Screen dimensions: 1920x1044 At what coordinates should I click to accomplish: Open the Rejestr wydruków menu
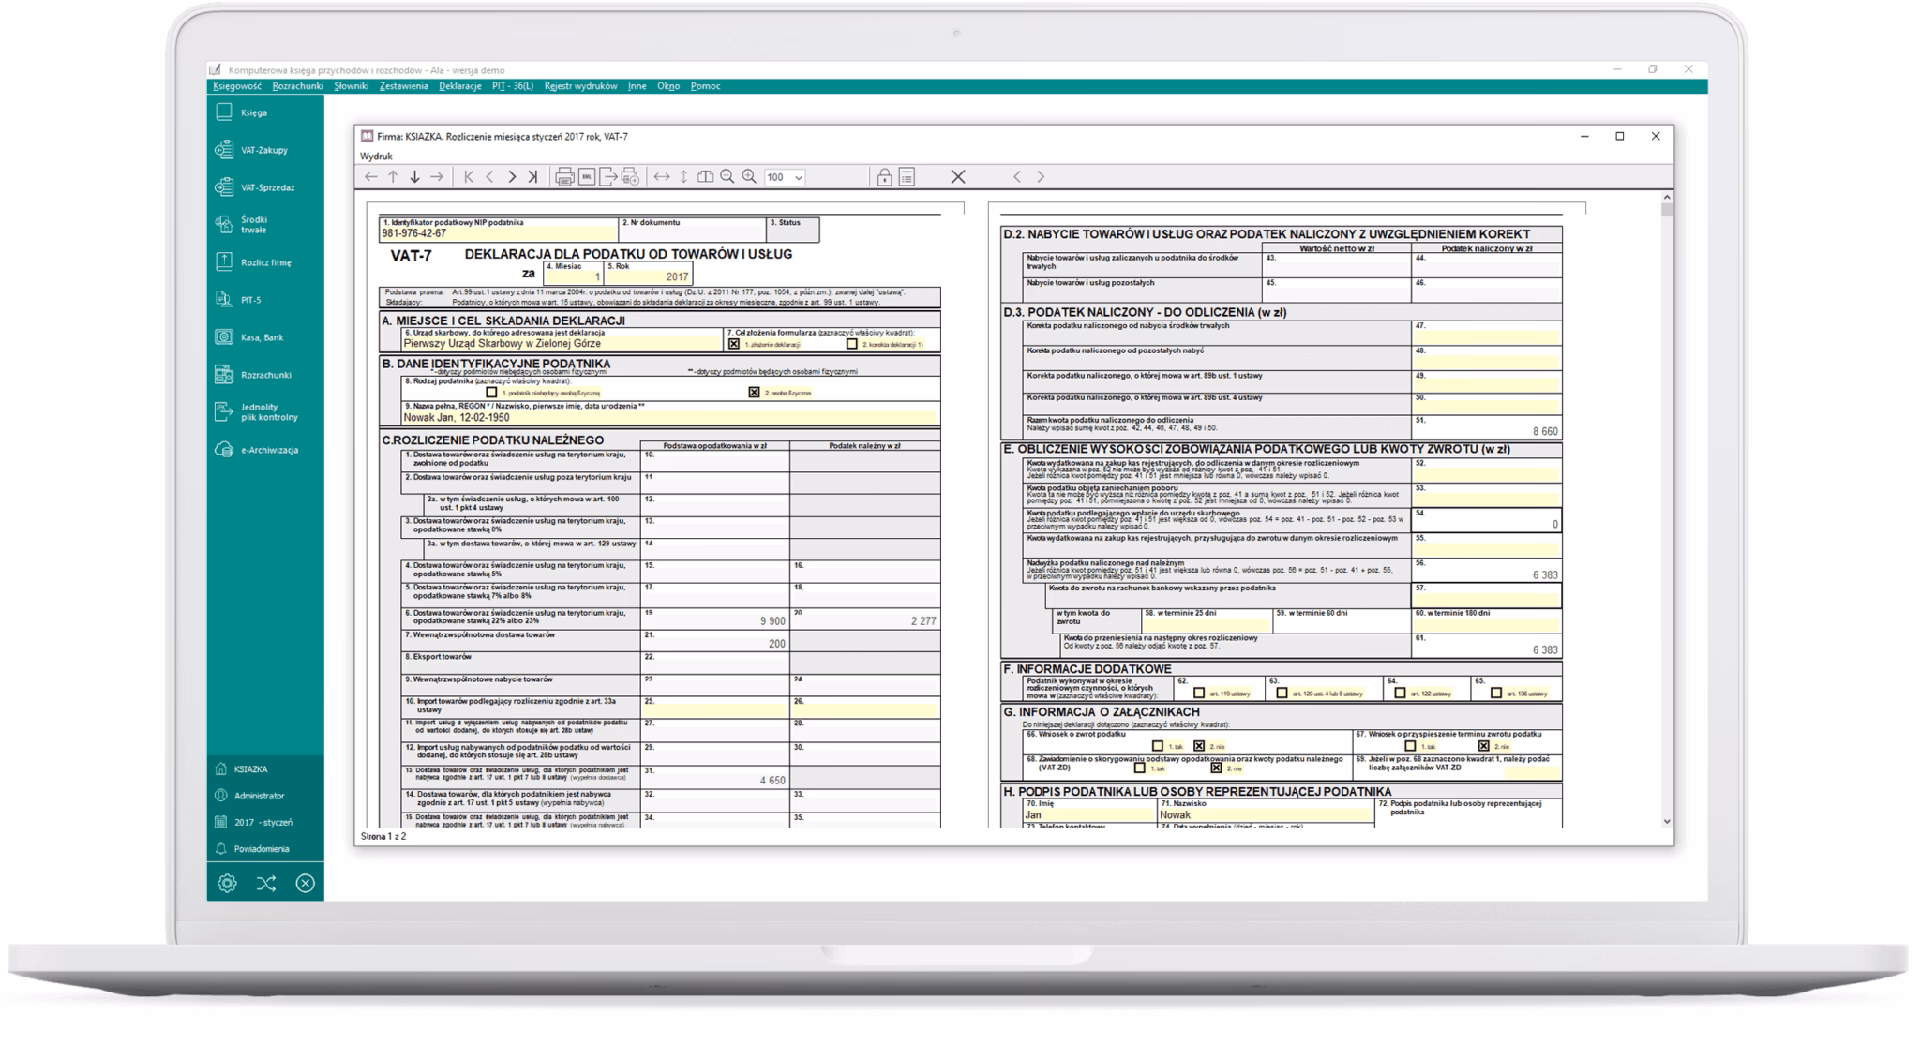tap(580, 86)
